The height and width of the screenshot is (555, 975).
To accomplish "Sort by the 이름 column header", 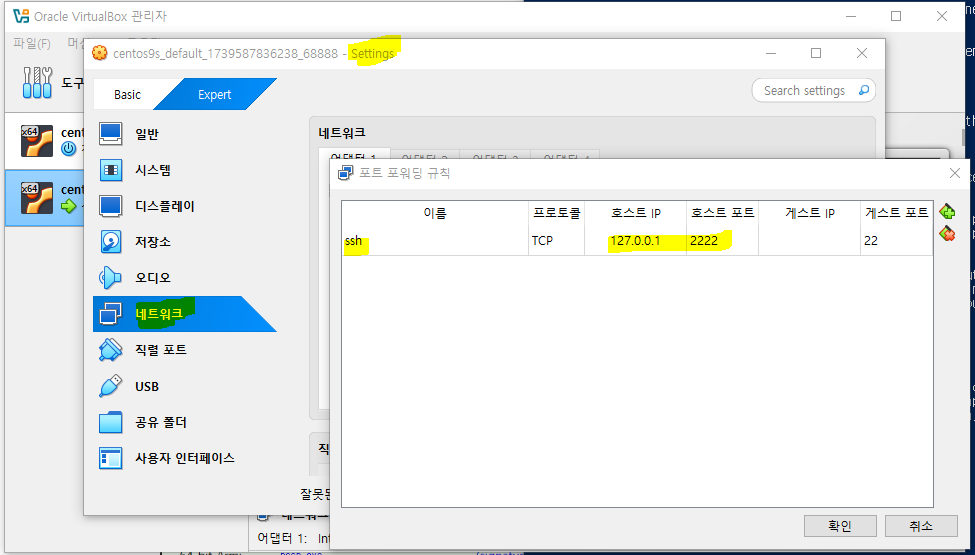I will tap(435, 213).
